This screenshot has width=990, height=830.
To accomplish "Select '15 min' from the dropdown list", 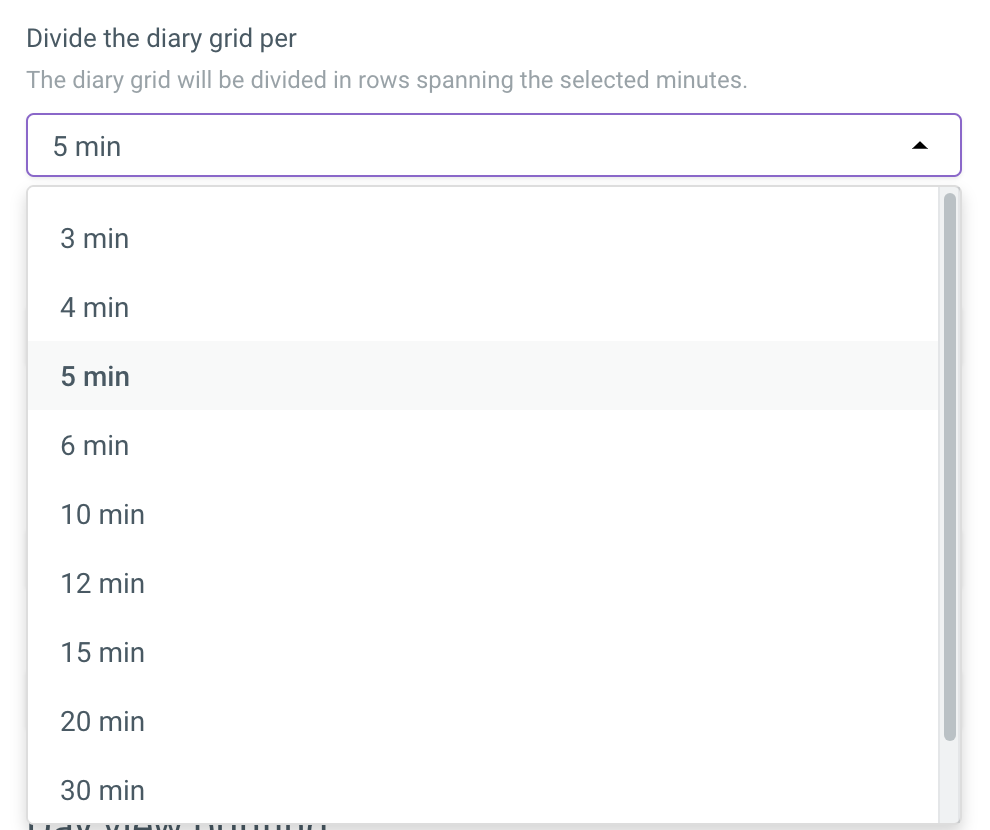I will pos(102,653).
